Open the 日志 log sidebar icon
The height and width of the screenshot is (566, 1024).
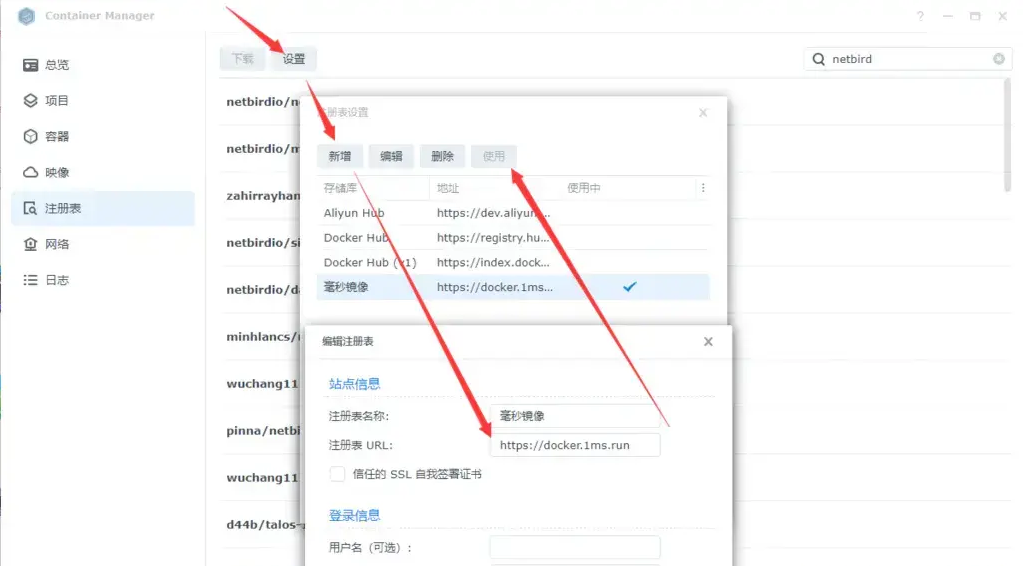click(x=30, y=280)
